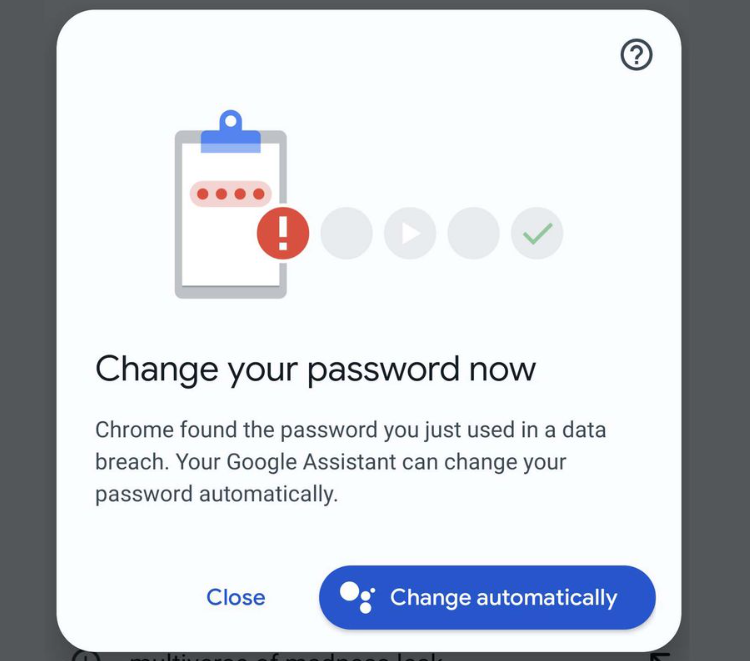Click the history icon left of the suggestion
The width and height of the screenshot is (750, 661).
(x=88, y=656)
